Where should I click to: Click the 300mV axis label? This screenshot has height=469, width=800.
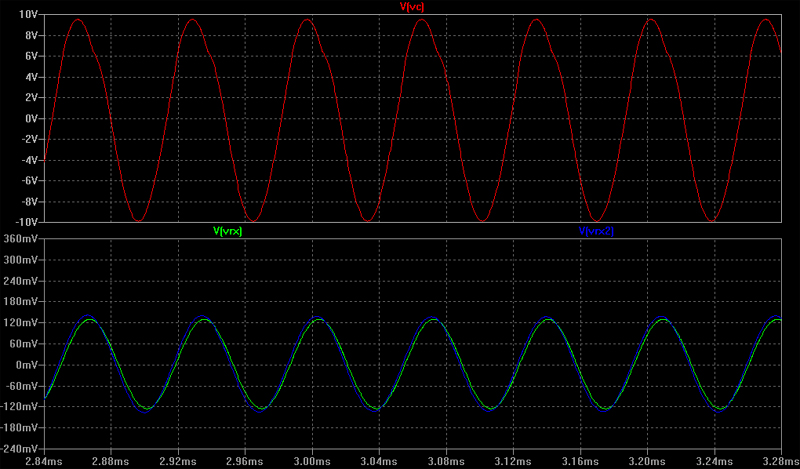pyautogui.click(x=20, y=260)
